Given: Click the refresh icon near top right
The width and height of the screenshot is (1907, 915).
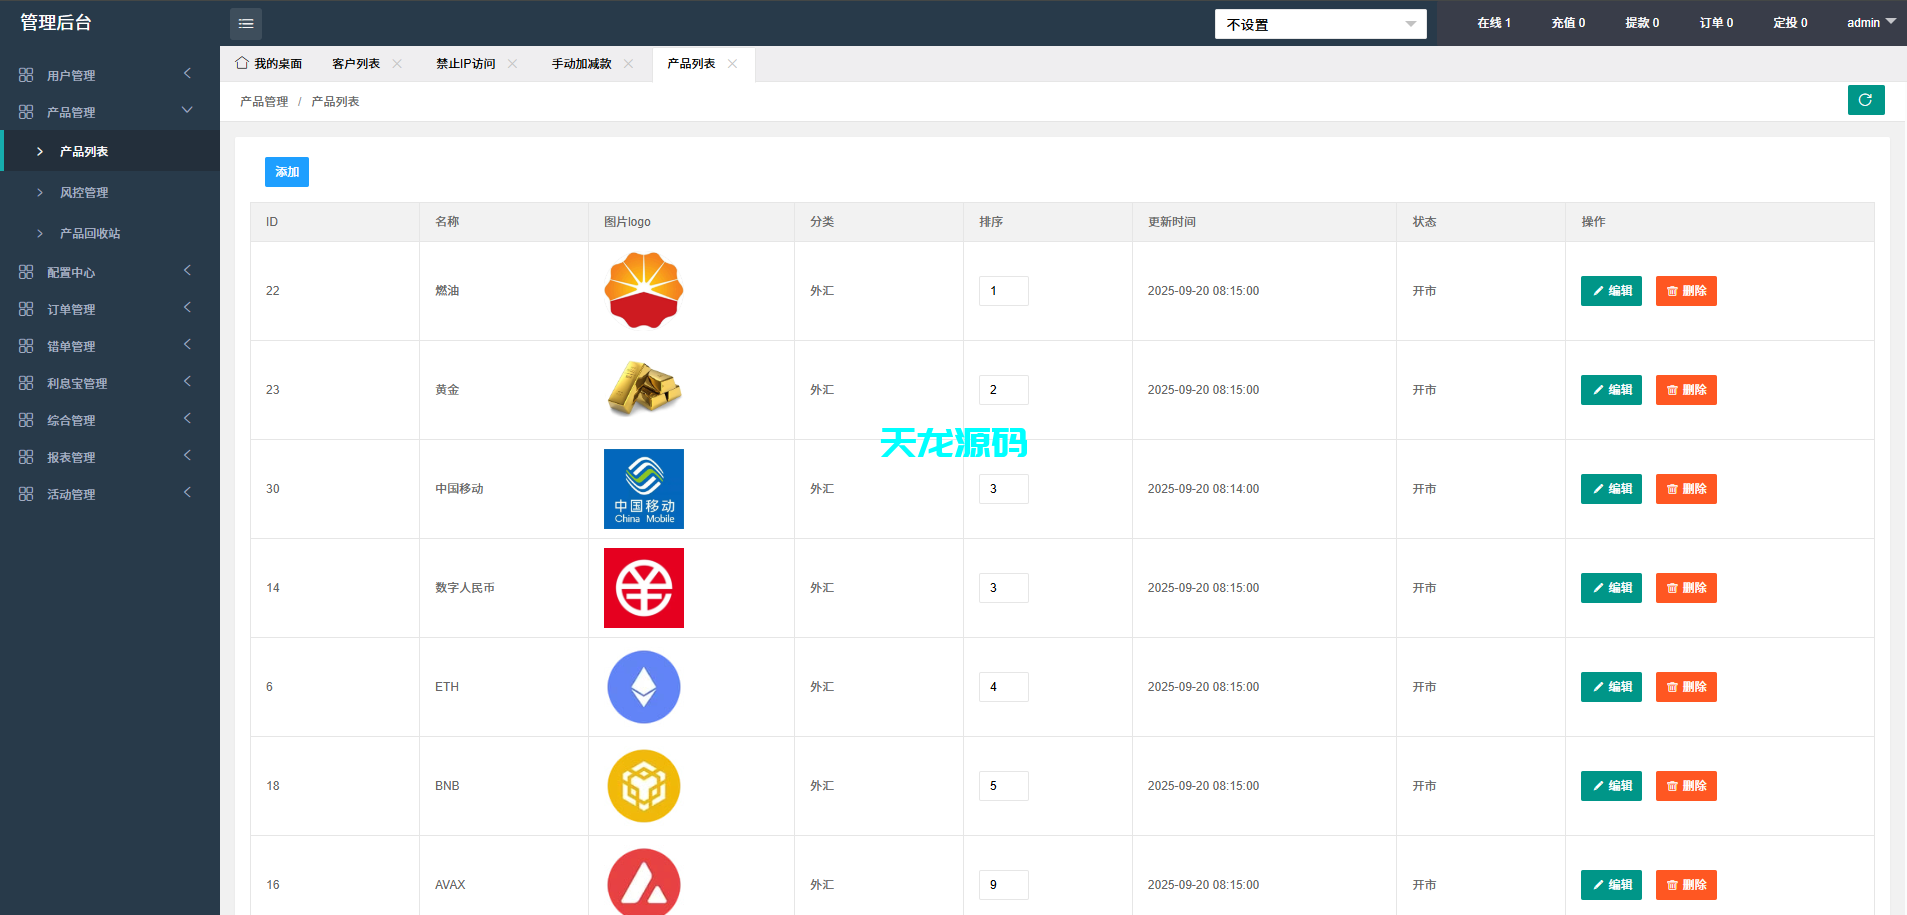Looking at the screenshot, I should coord(1865,100).
